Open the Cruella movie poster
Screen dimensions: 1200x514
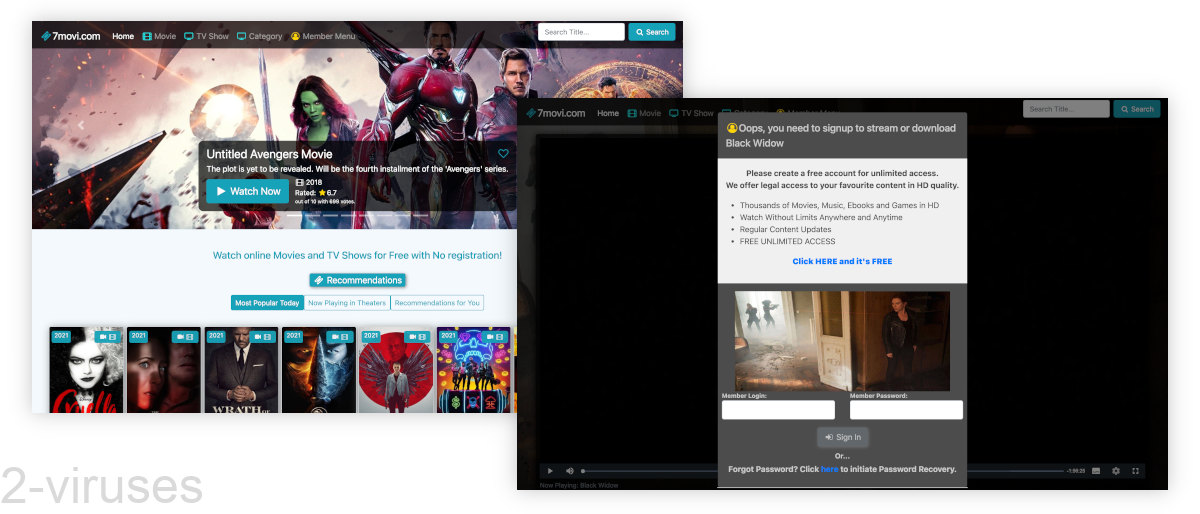point(86,370)
